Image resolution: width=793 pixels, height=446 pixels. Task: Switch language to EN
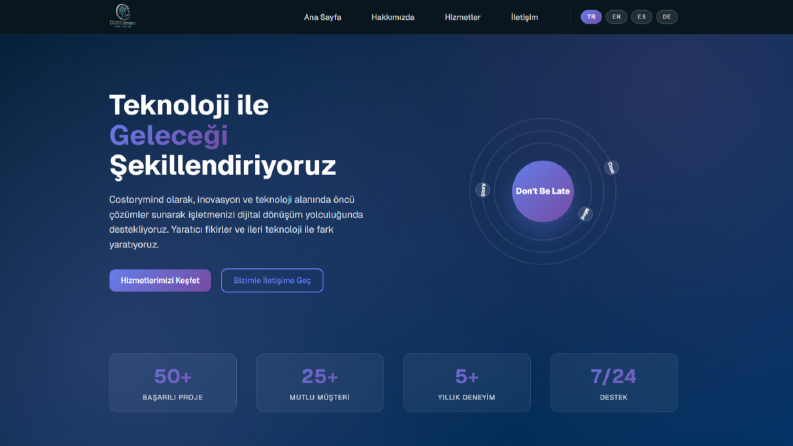(616, 17)
